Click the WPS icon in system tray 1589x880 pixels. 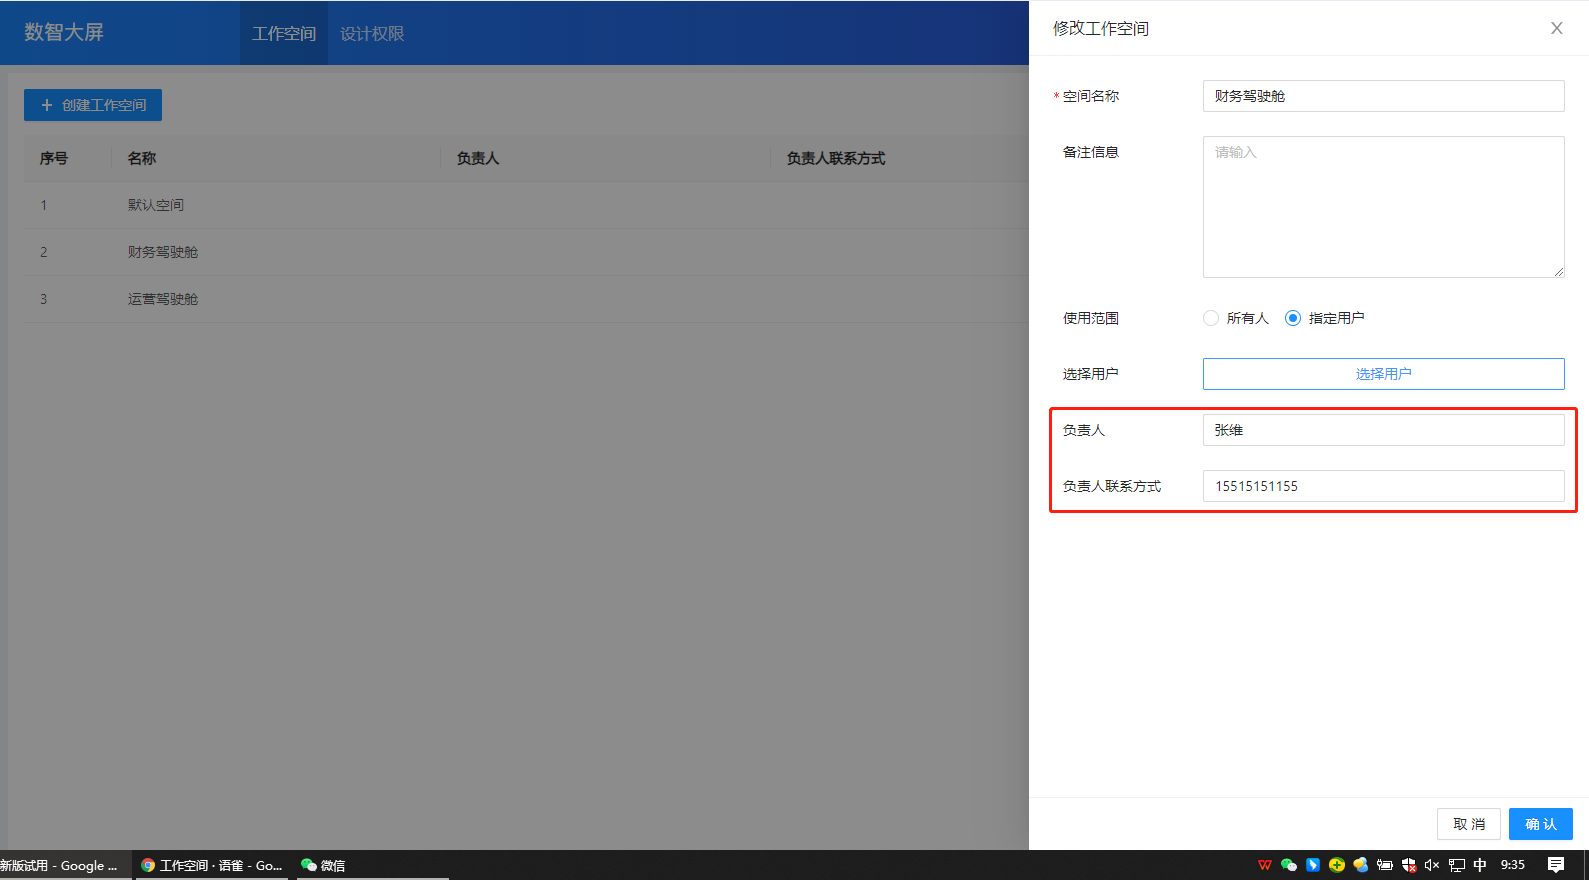(x=1264, y=865)
